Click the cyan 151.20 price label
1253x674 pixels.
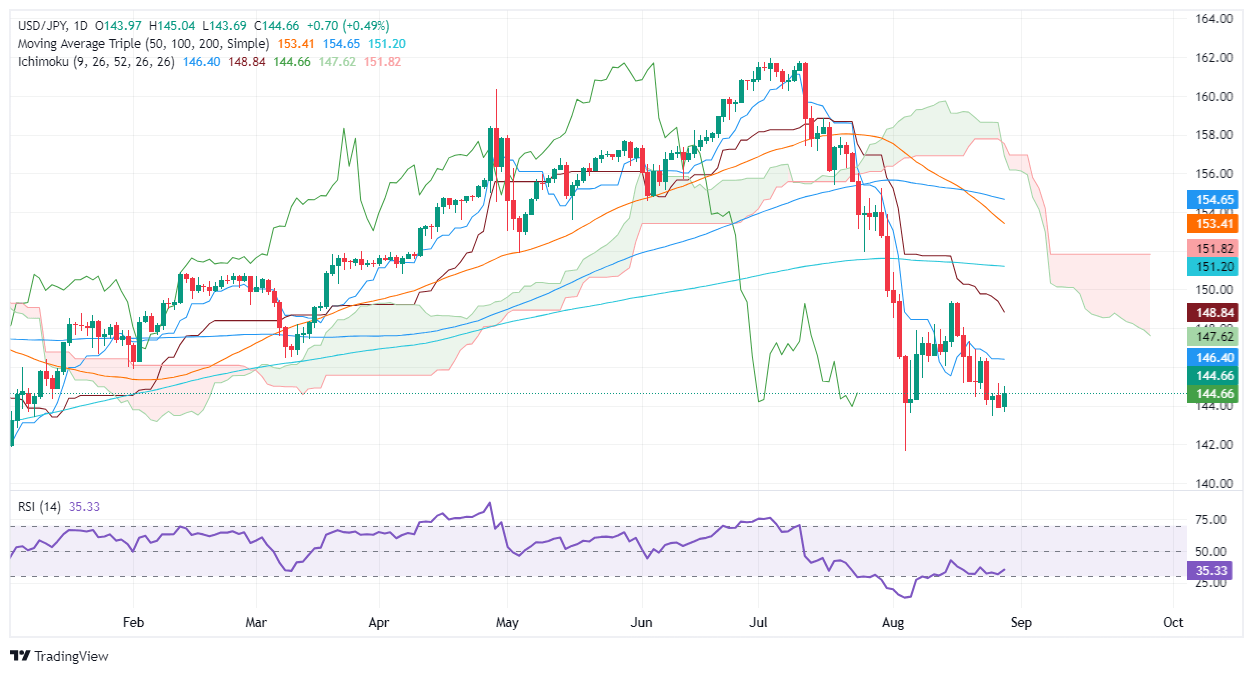click(x=1210, y=266)
